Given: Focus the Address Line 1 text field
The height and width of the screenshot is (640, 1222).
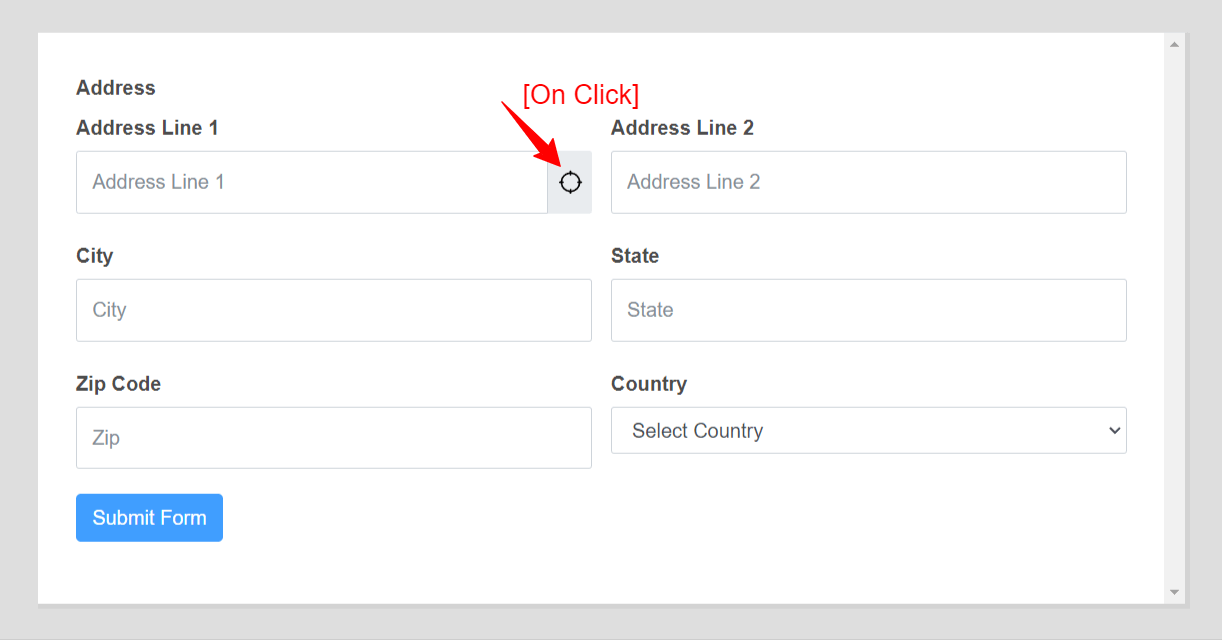Looking at the screenshot, I should [311, 182].
